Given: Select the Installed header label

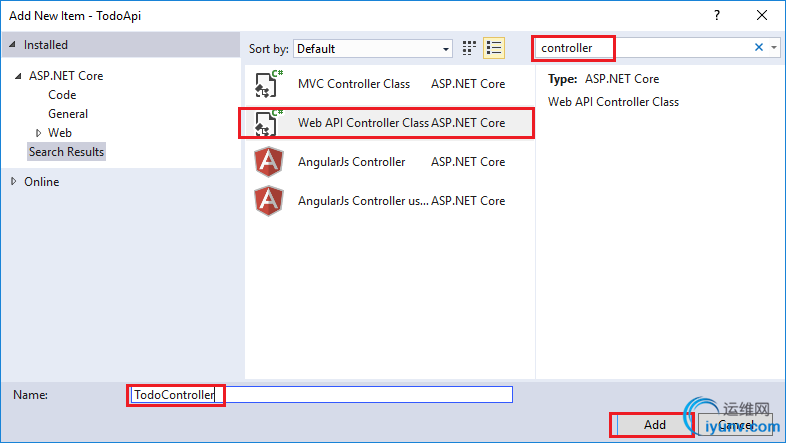Looking at the screenshot, I should point(46,45).
